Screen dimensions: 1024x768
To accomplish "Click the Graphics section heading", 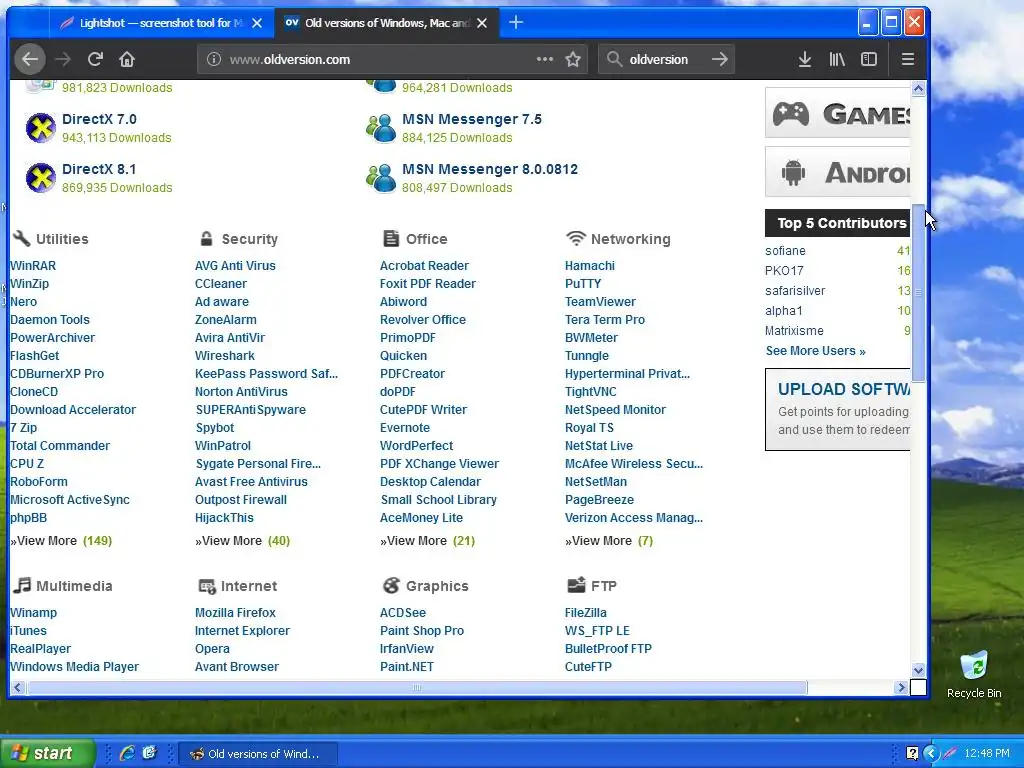I will tap(437, 586).
